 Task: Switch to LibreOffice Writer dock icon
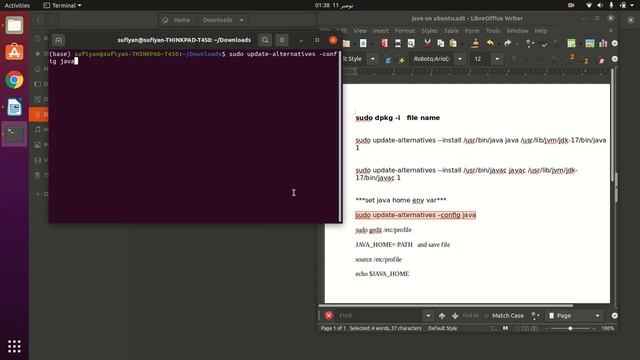click(14, 107)
